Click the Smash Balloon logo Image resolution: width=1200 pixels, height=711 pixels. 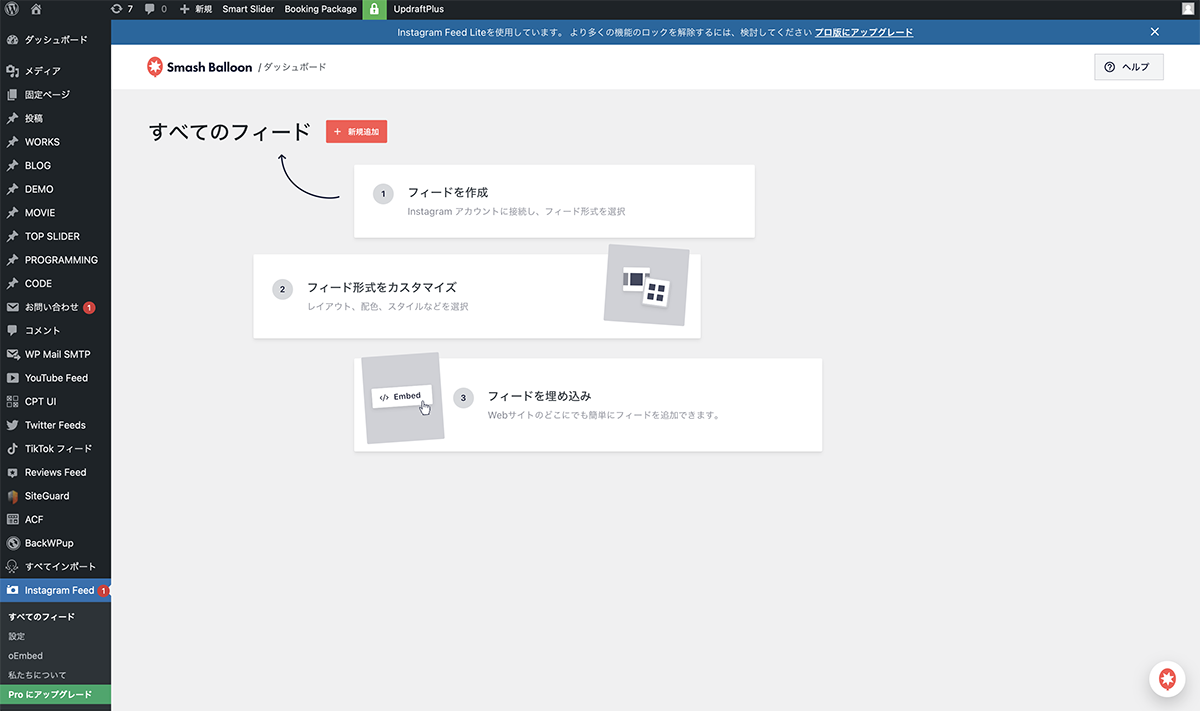pos(199,67)
